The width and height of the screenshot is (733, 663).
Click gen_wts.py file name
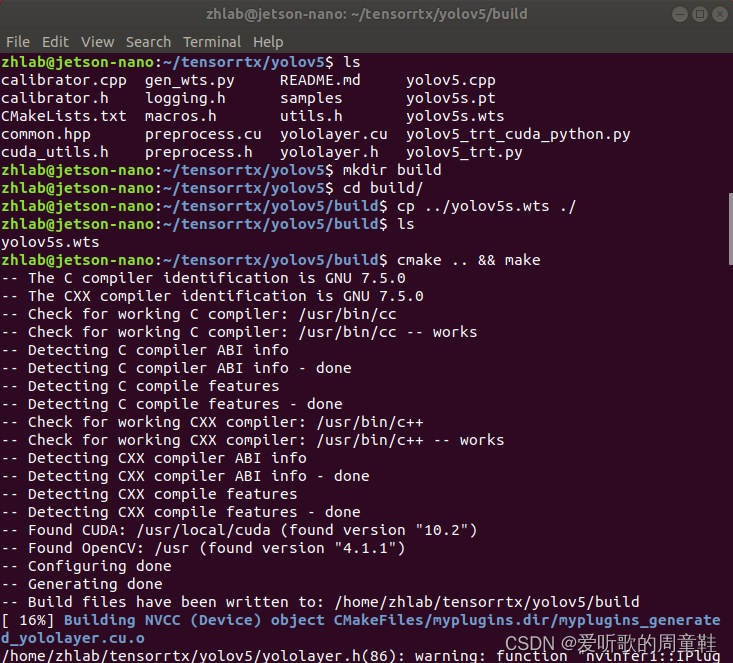tap(189, 80)
